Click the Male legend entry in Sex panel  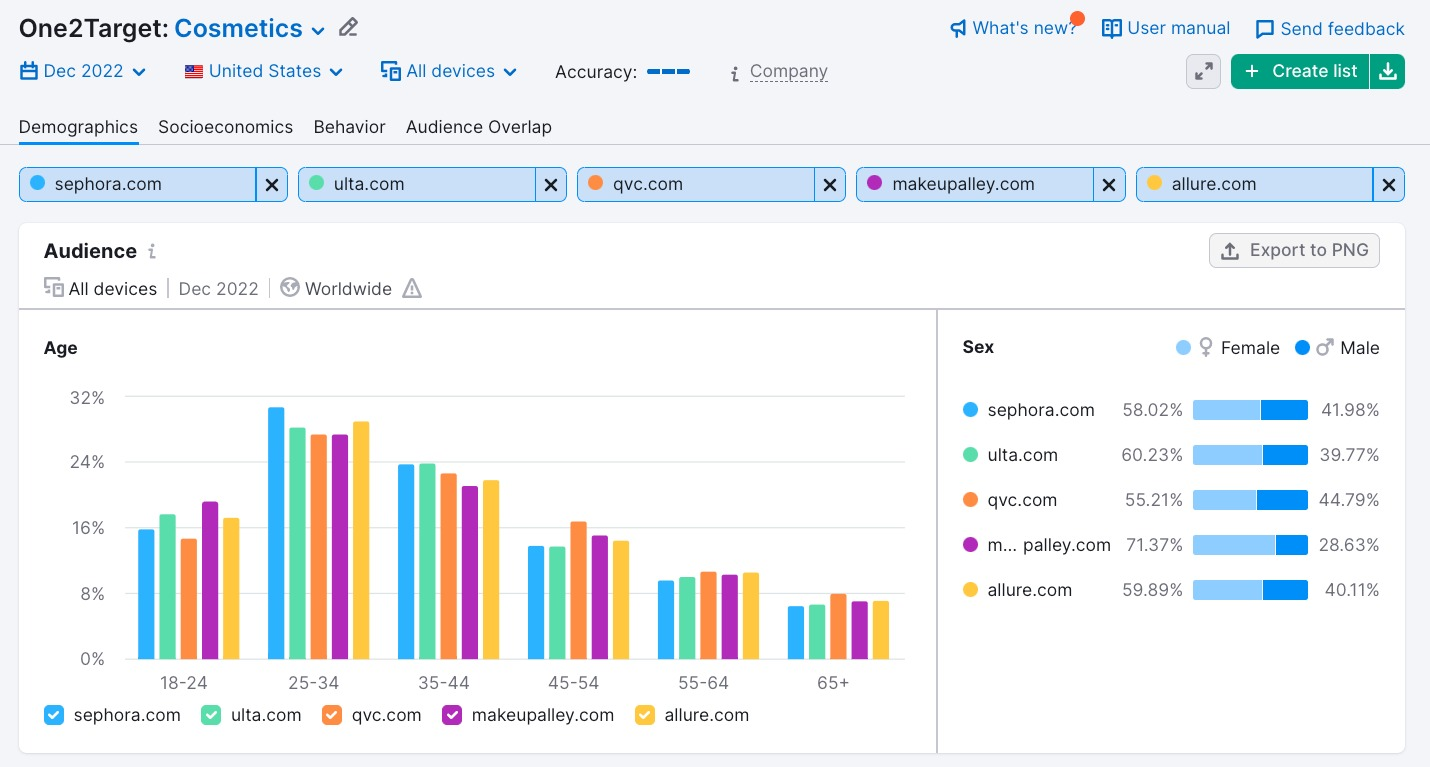(1337, 348)
